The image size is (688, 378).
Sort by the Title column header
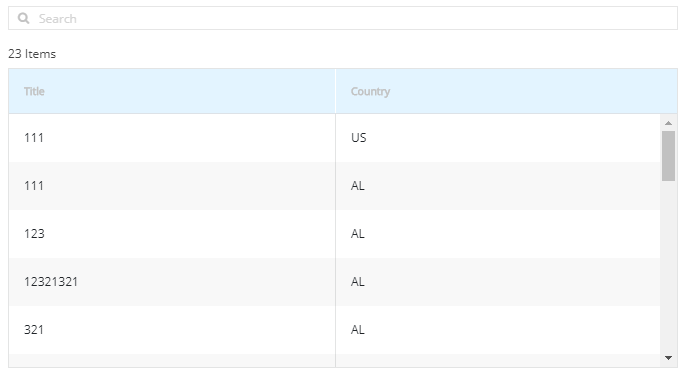(34, 91)
